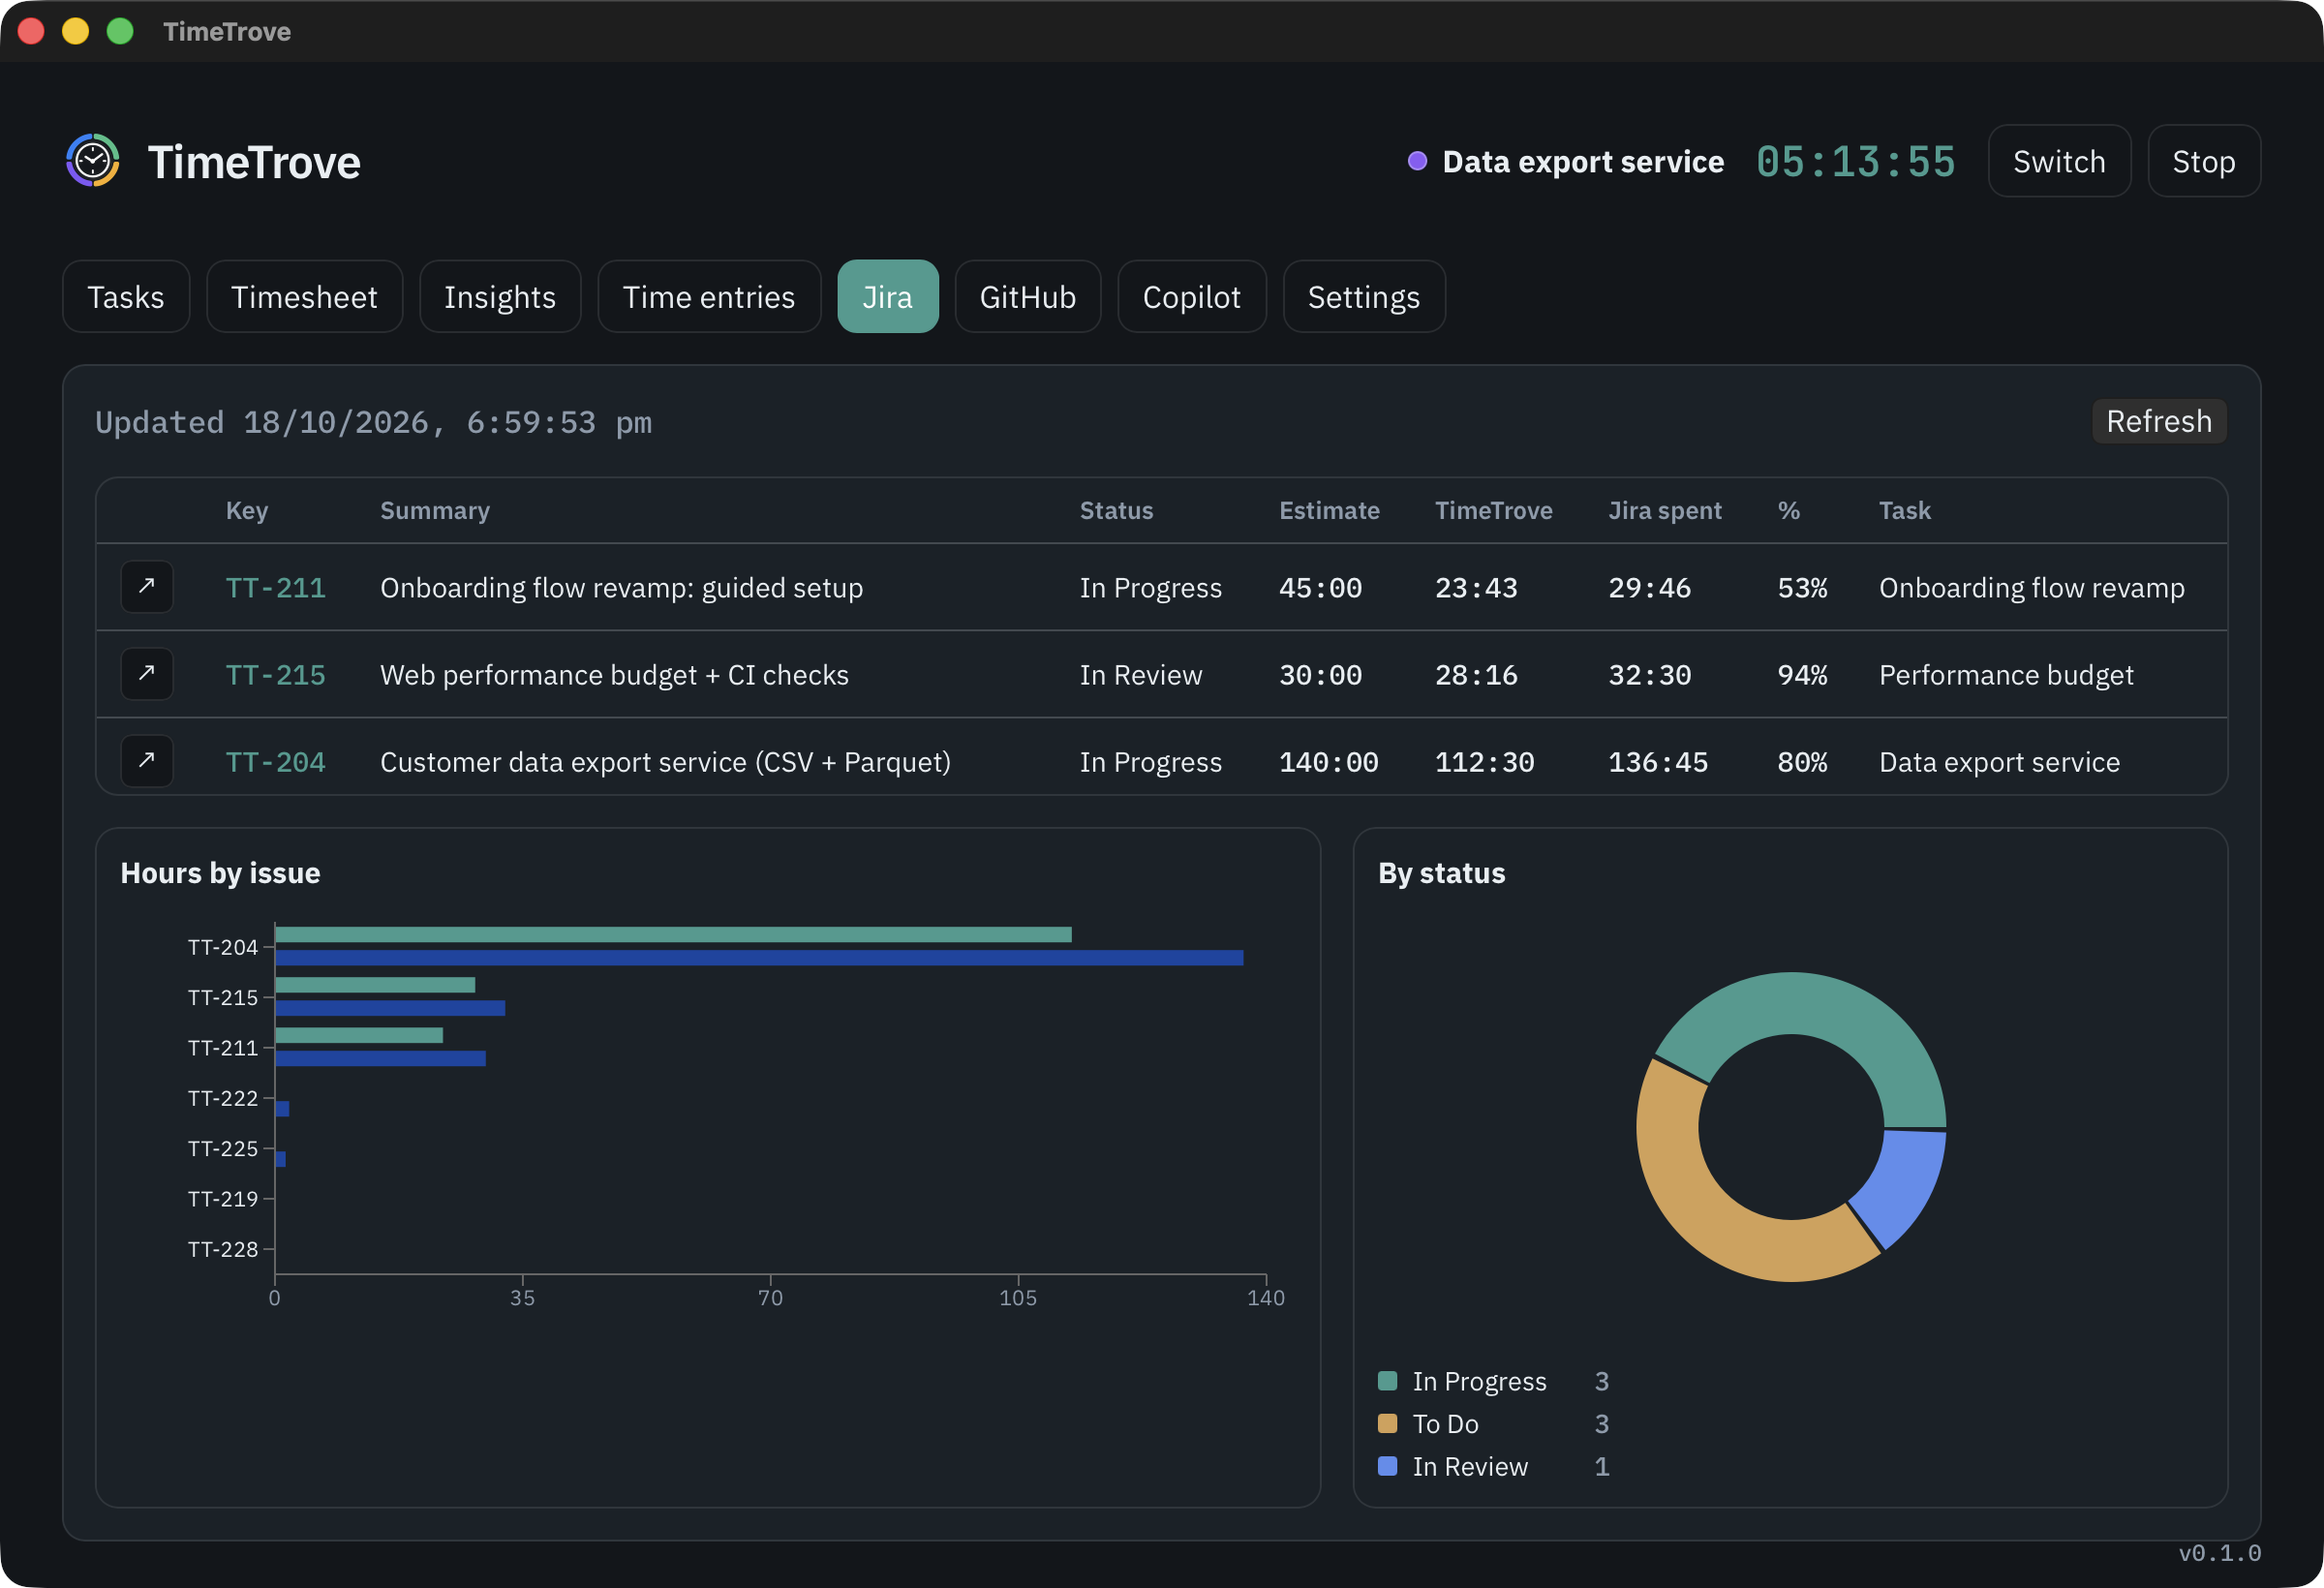The image size is (2324, 1588).
Task: Switch to the Tasks tab
Action: click(126, 296)
